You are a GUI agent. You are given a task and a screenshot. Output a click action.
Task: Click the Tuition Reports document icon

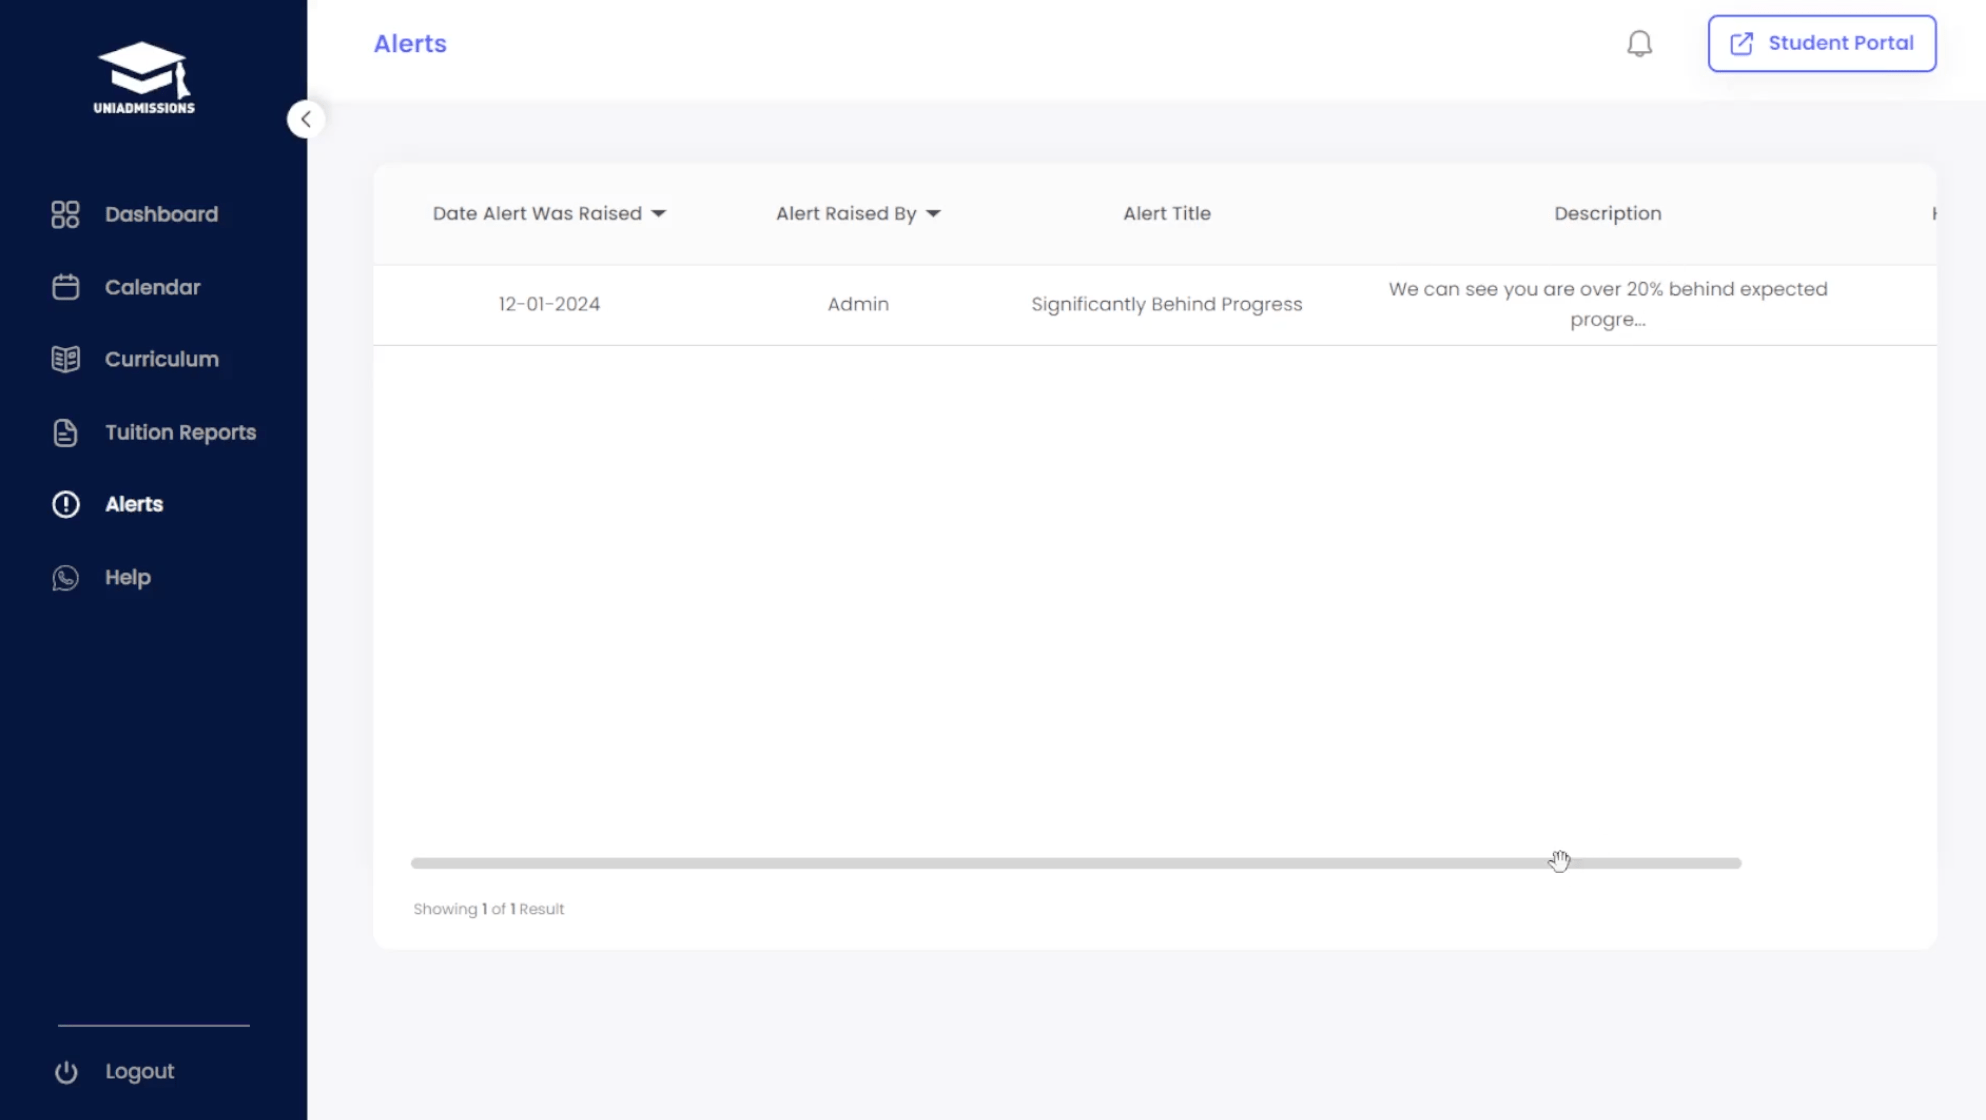[x=65, y=432]
